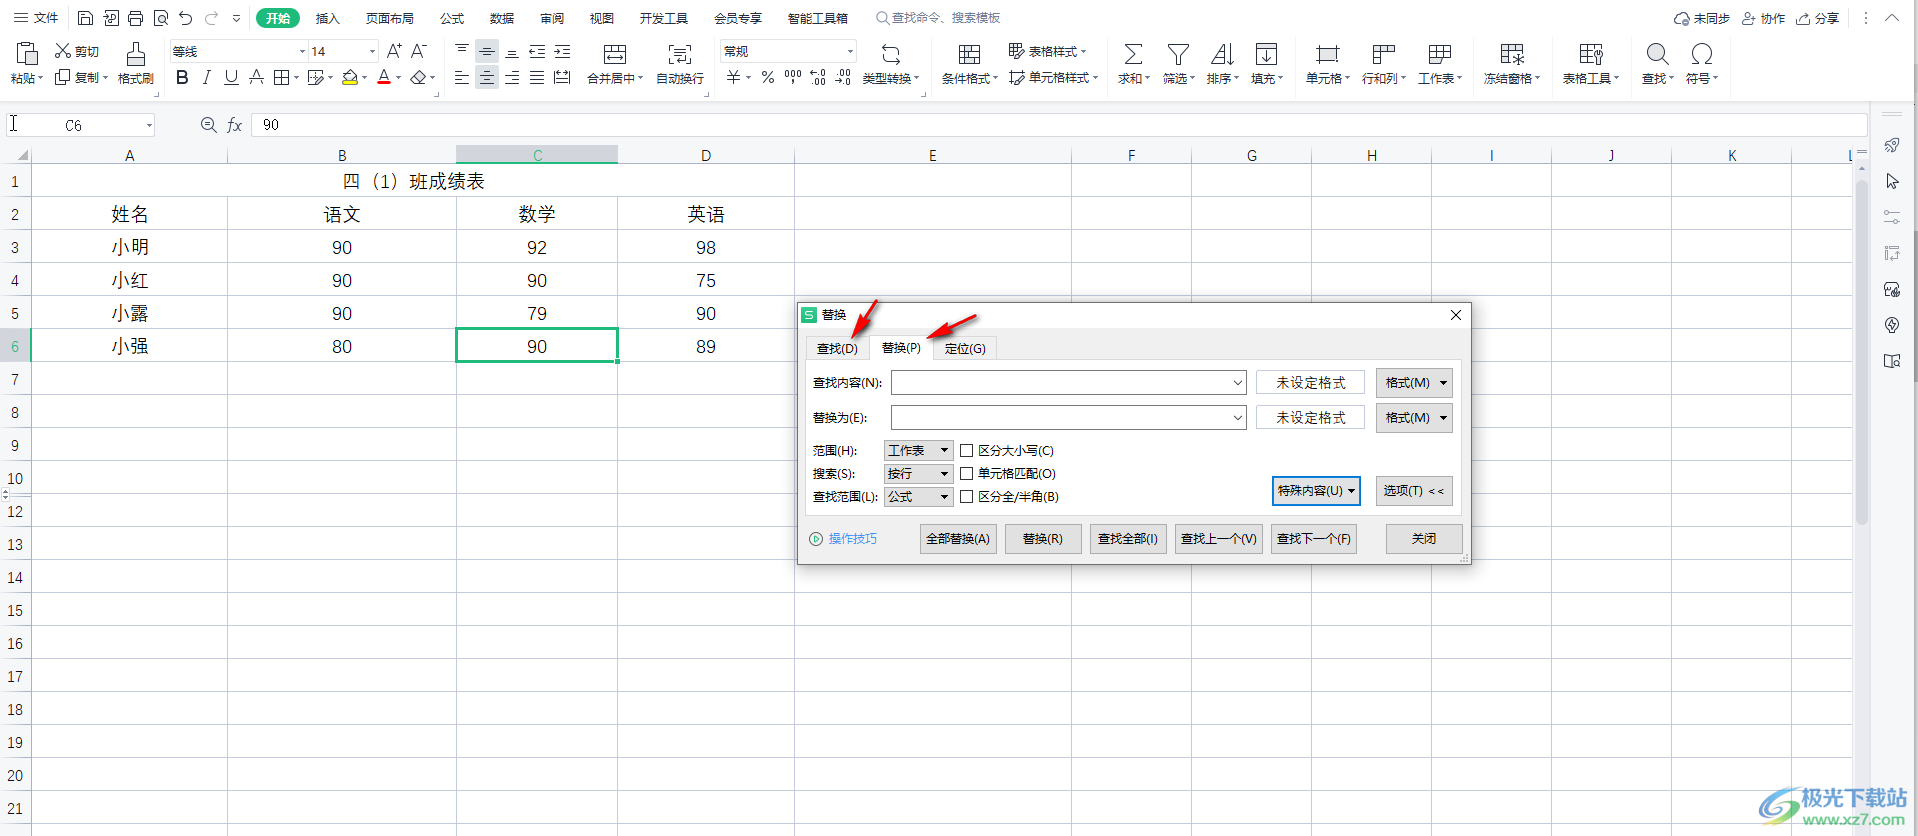The height and width of the screenshot is (836, 1918).
Task: Open 搜索(S) dropdown set to 按行
Action: tap(918, 474)
